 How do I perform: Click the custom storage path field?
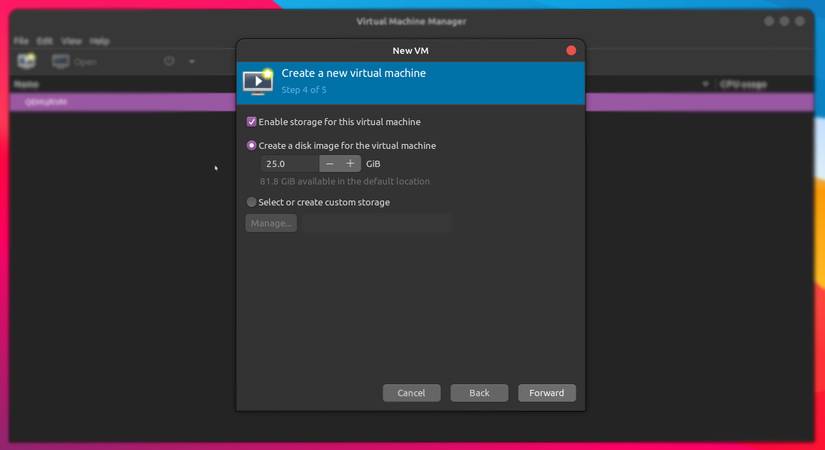377,223
